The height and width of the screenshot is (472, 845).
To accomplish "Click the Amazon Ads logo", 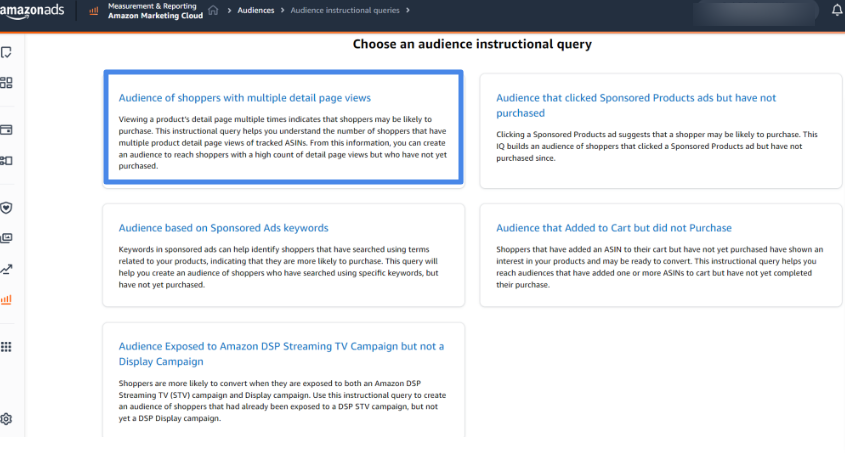I will pos(32,11).
